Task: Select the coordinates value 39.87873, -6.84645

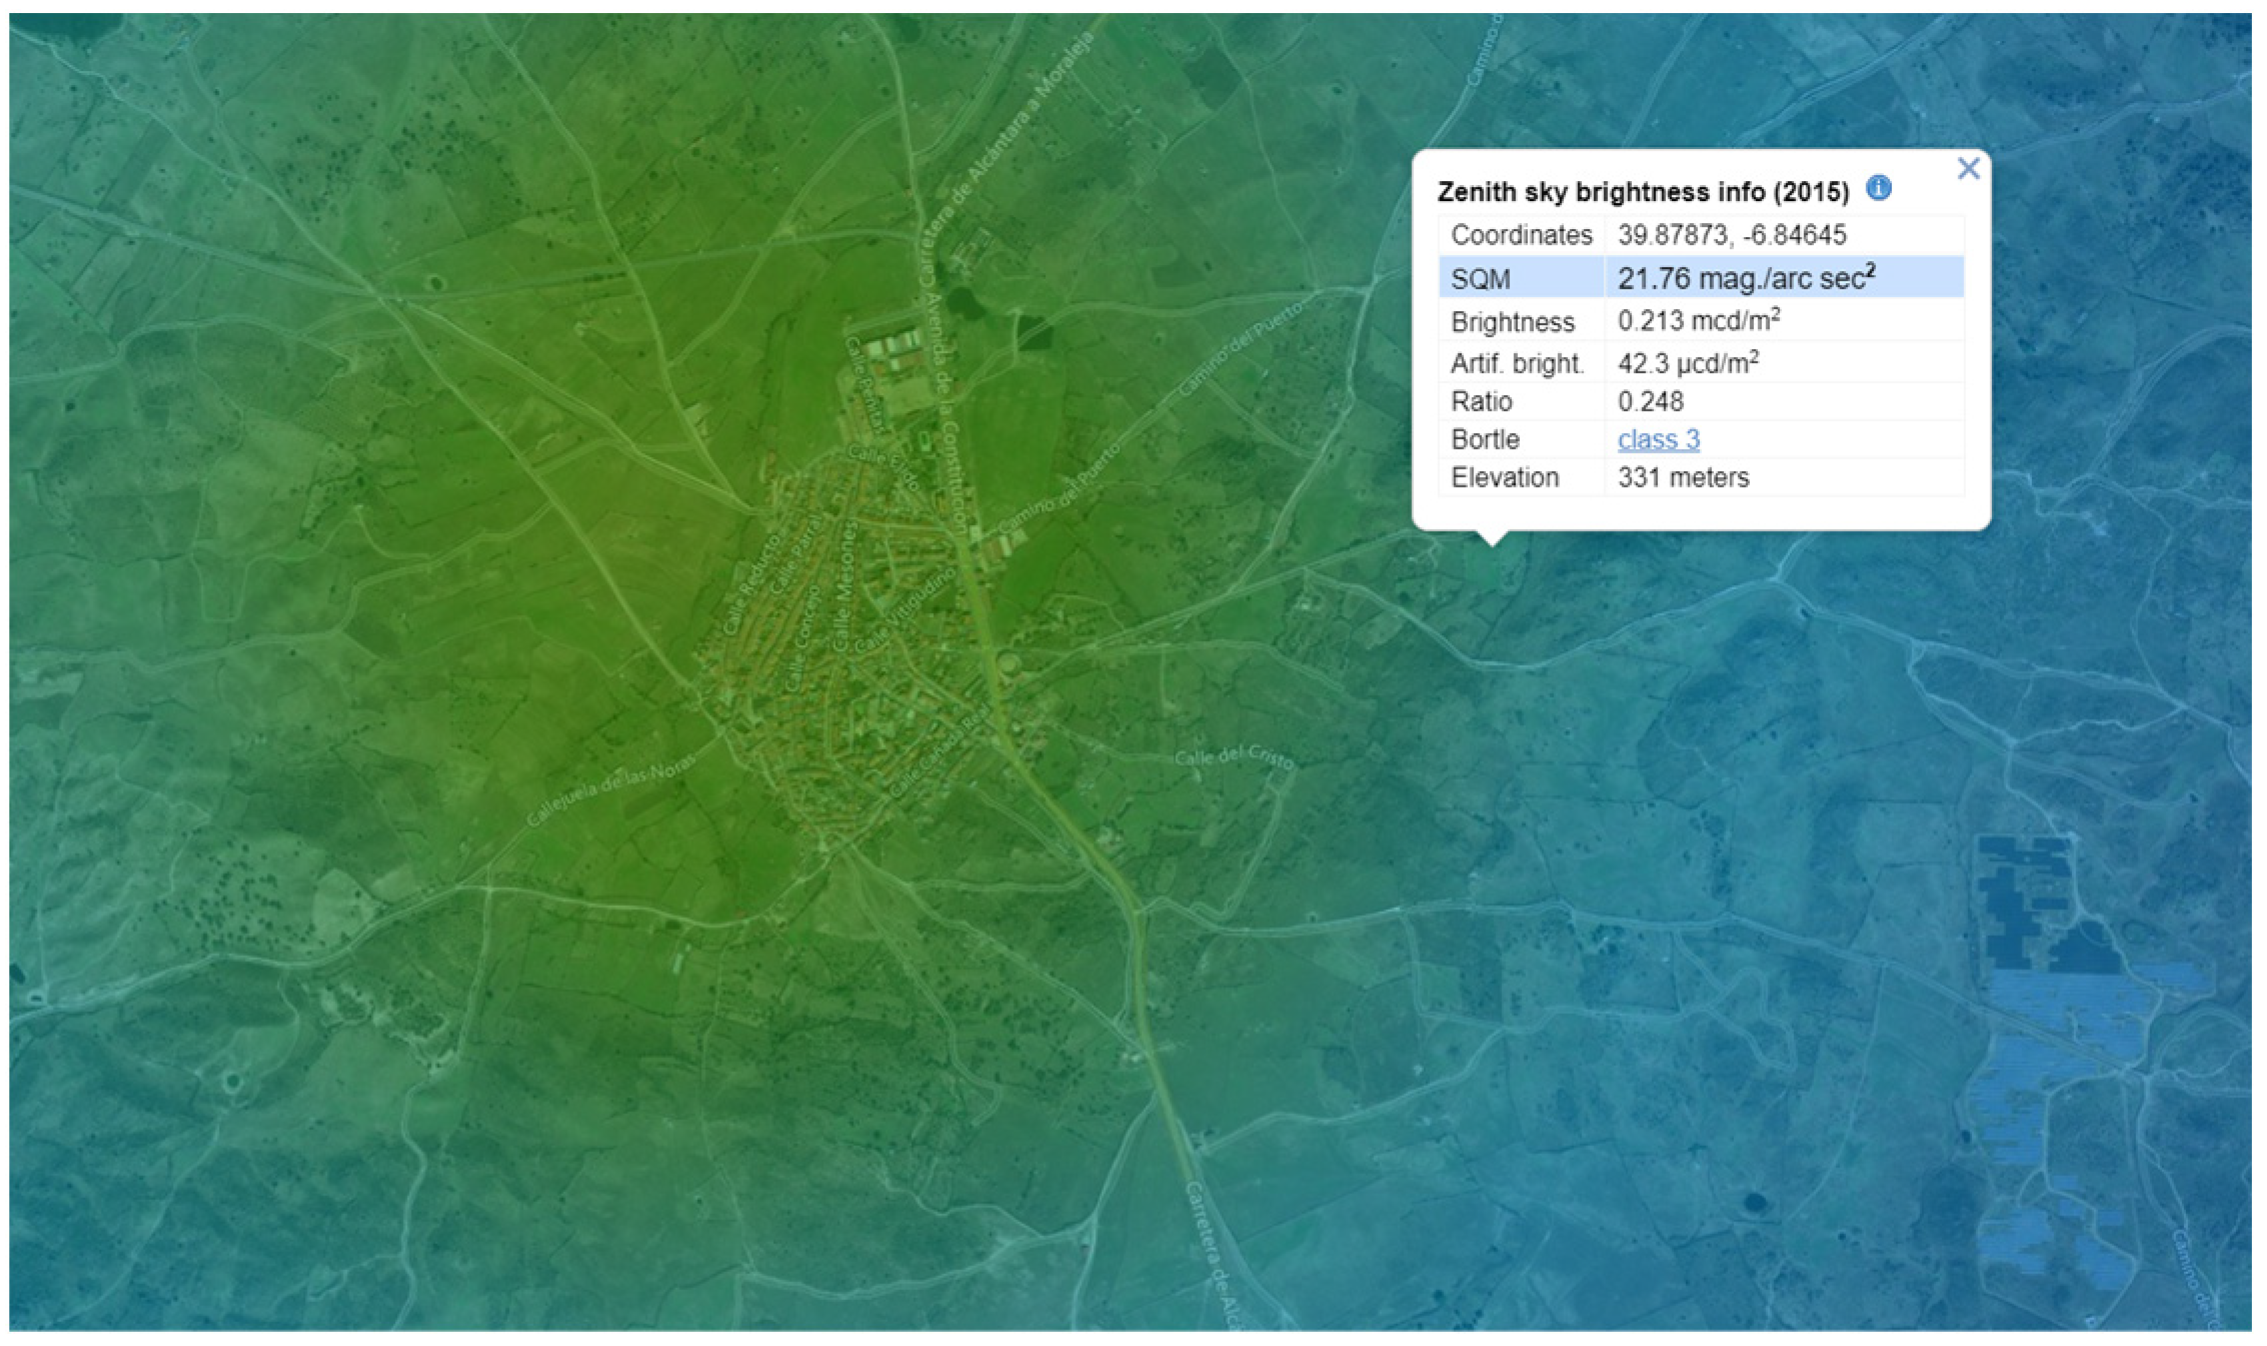Action: 1731,235
